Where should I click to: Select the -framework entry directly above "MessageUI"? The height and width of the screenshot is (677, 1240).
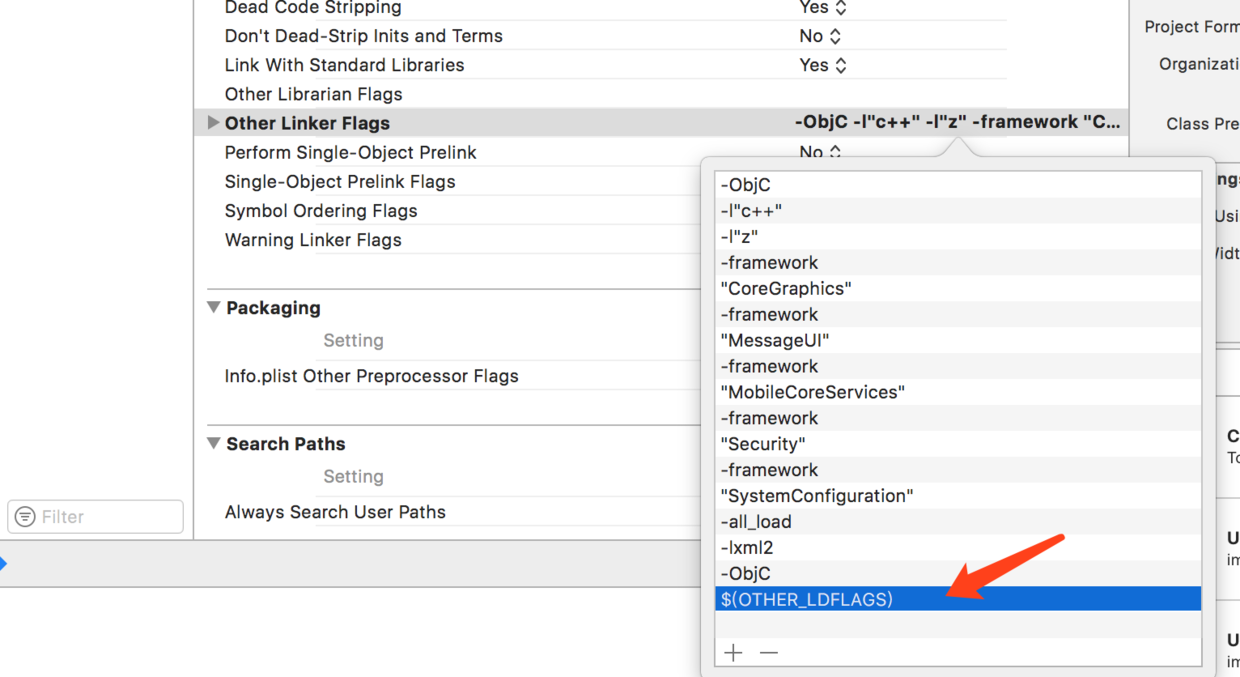tap(959, 314)
